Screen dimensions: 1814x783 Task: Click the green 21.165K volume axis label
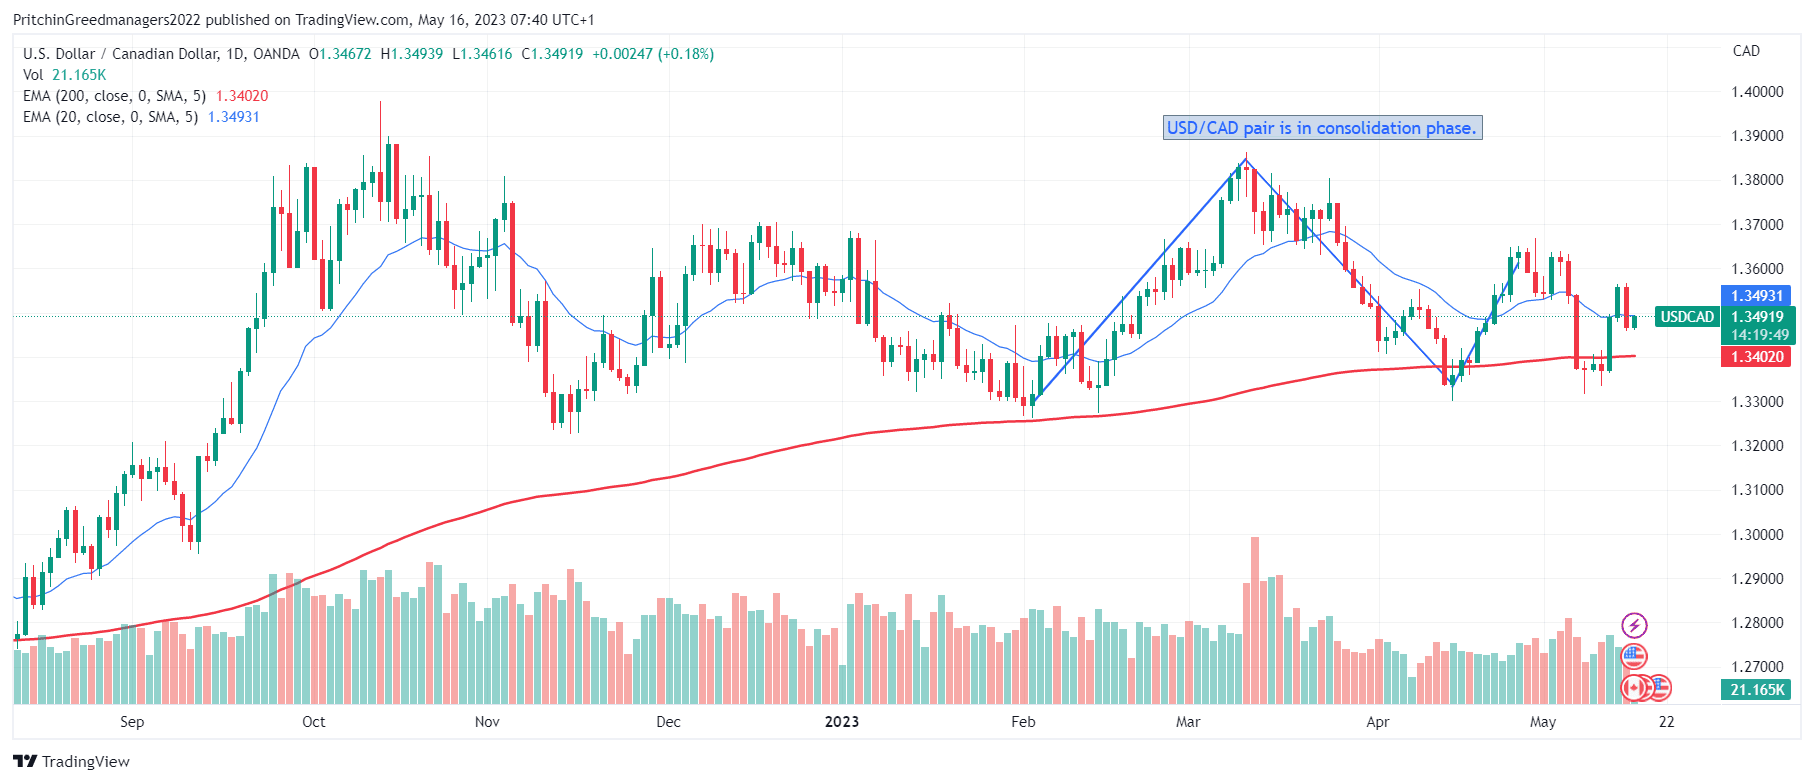(x=1757, y=690)
